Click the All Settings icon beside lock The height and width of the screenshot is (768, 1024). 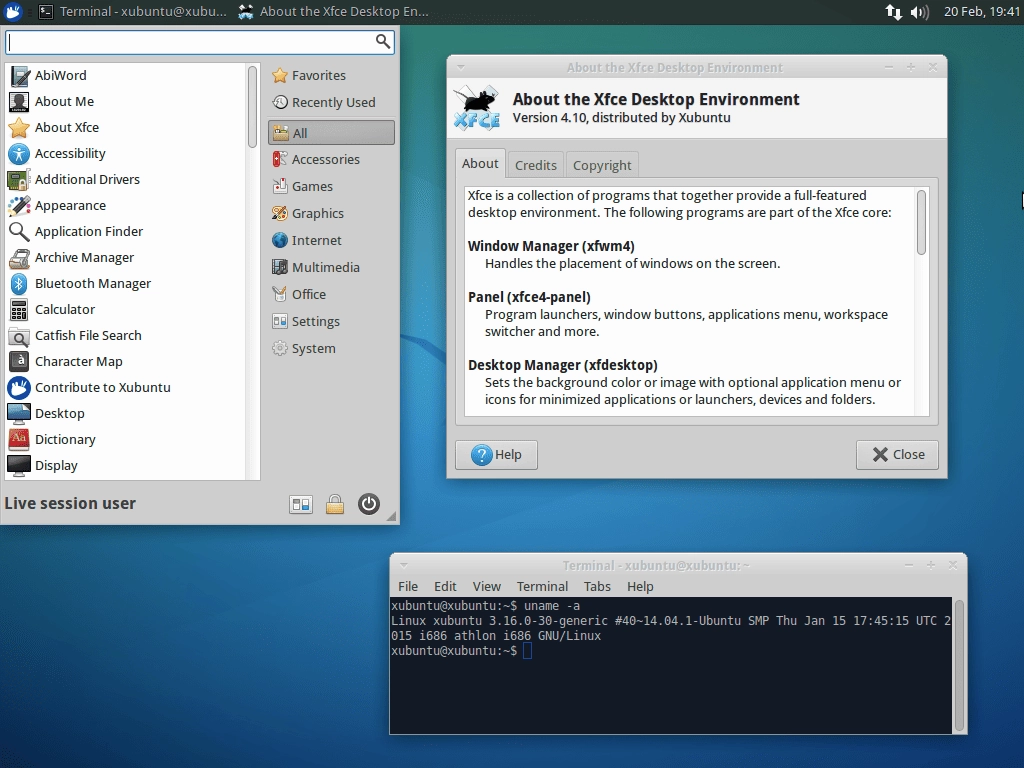[x=301, y=504]
